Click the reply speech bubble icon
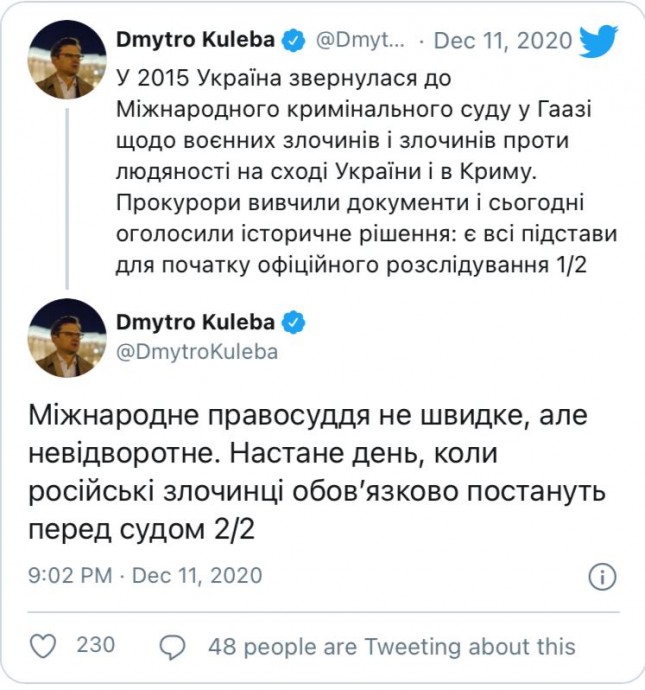Screen dimensions: 645x690 click(173, 646)
